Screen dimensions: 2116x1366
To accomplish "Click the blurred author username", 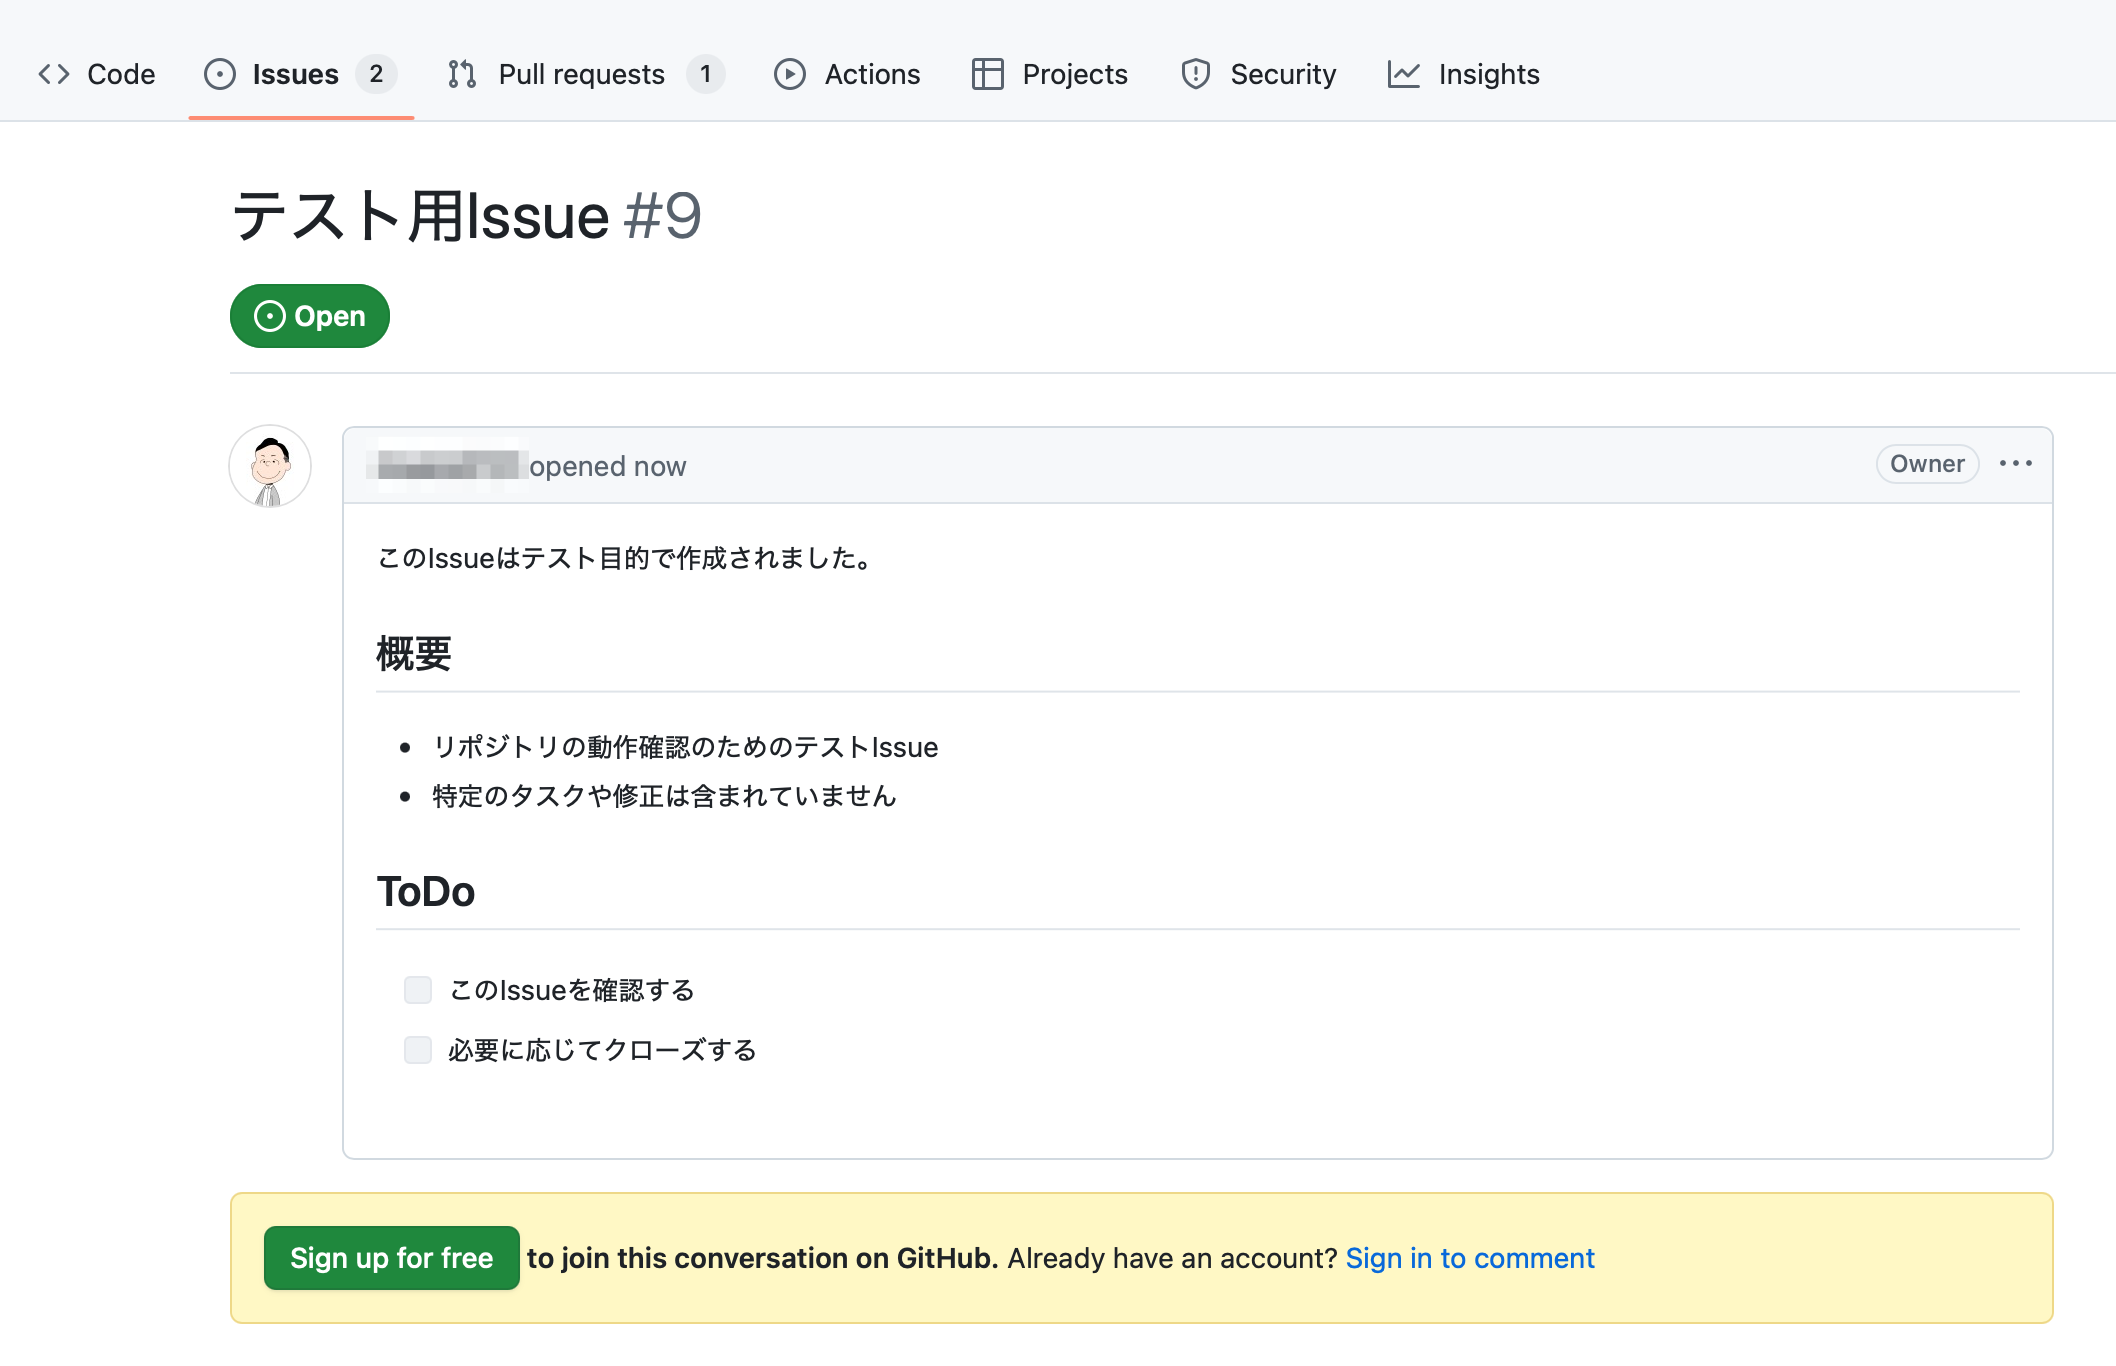I will pyautogui.click(x=448, y=466).
